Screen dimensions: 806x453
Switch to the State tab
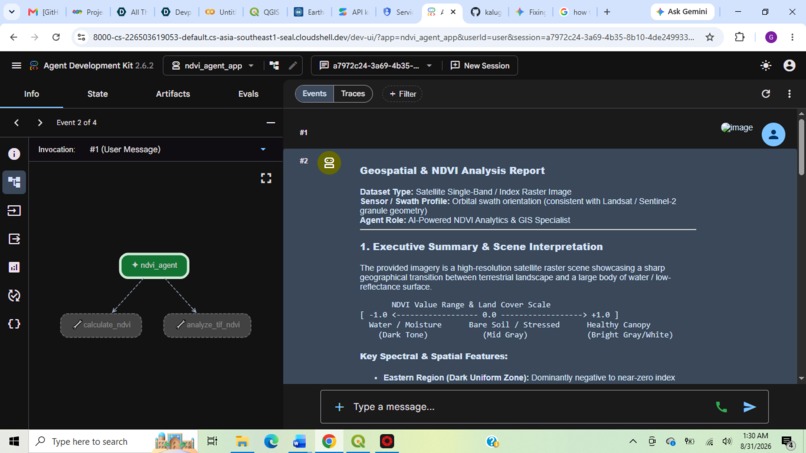97,94
